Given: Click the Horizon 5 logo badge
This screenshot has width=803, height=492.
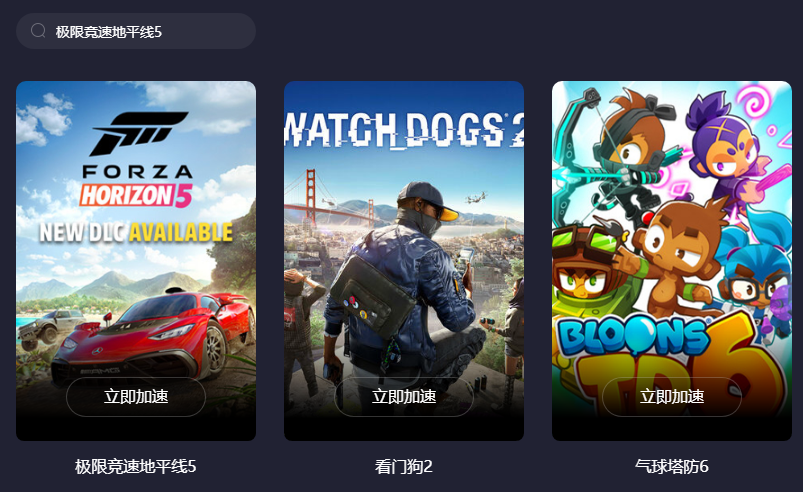Looking at the screenshot, I should pos(136,195).
